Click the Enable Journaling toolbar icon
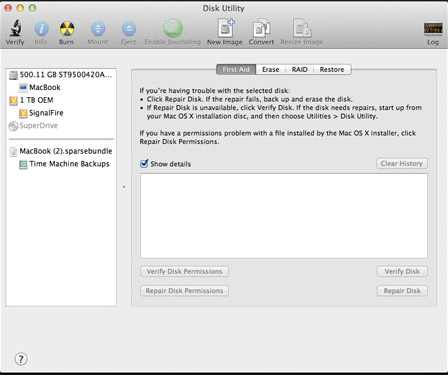Viewport: 448px width, 375px height. click(173, 28)
